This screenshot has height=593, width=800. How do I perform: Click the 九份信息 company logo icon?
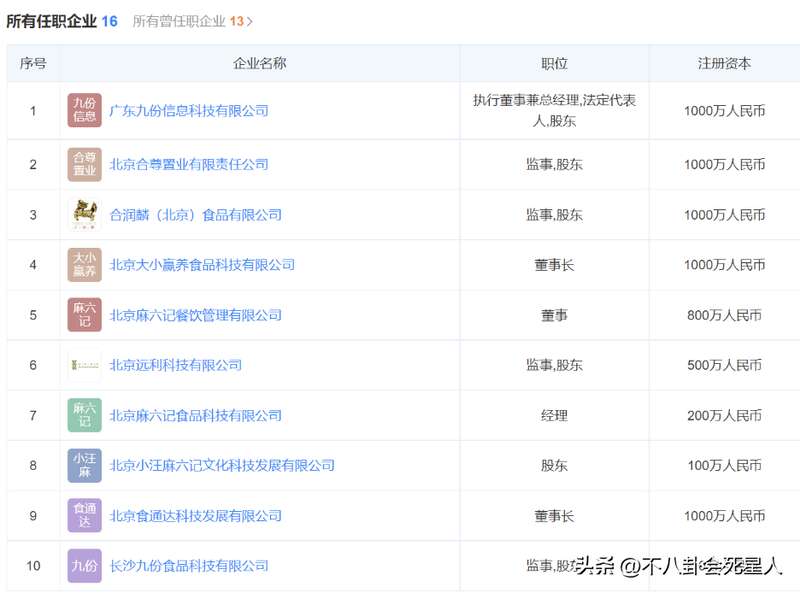(x=85, y=110)
